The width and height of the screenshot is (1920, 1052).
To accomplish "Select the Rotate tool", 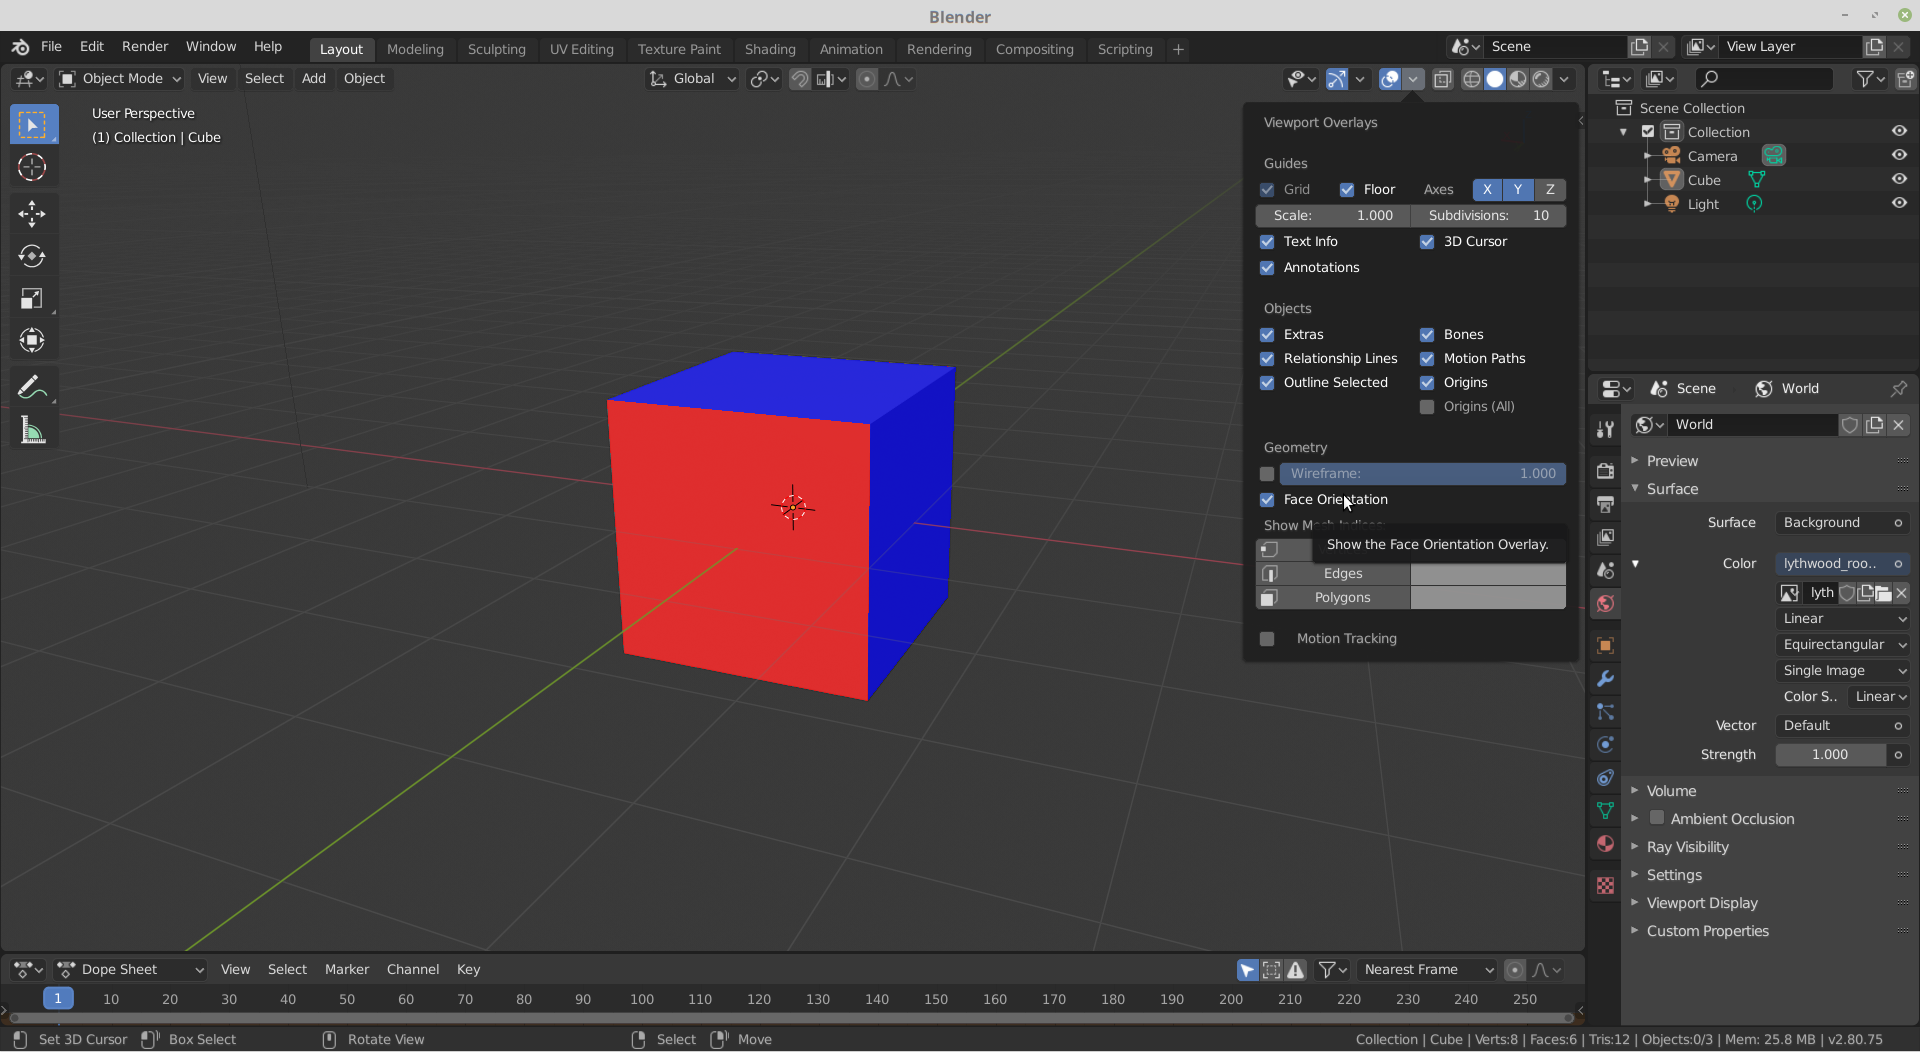I will coord(33,256).
